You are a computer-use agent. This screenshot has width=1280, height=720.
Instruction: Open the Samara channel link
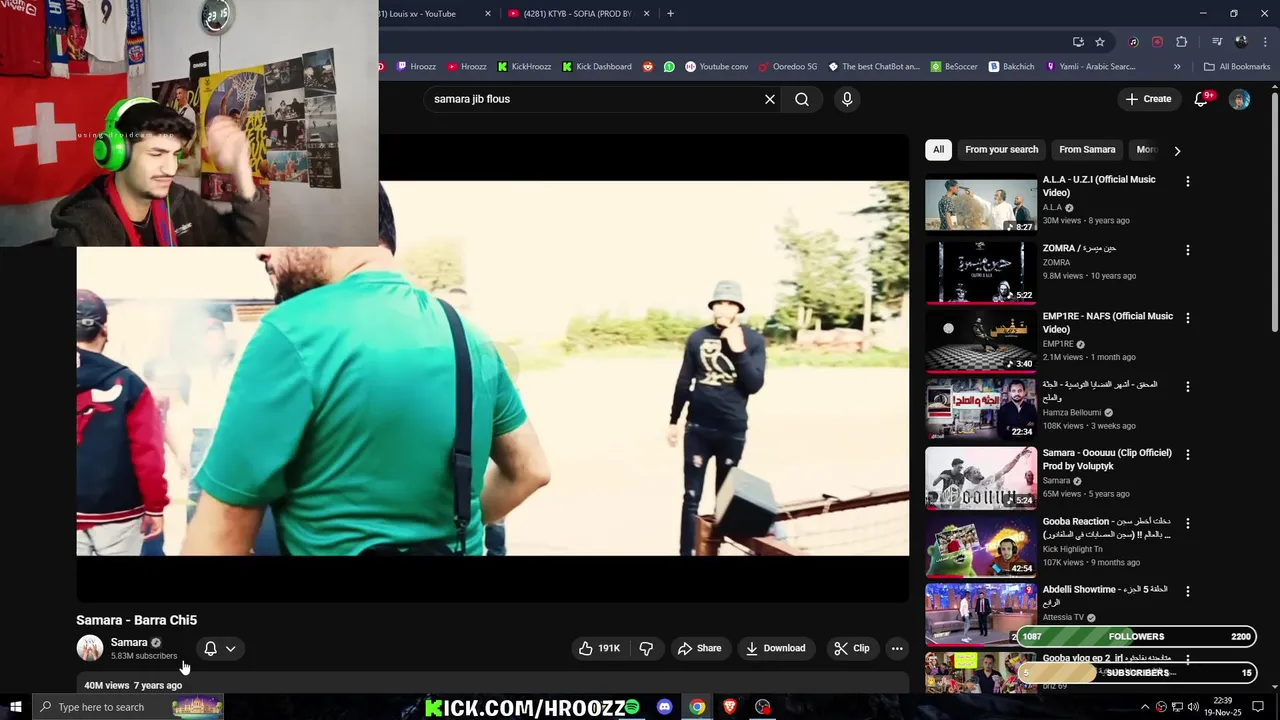pos(129,642)
